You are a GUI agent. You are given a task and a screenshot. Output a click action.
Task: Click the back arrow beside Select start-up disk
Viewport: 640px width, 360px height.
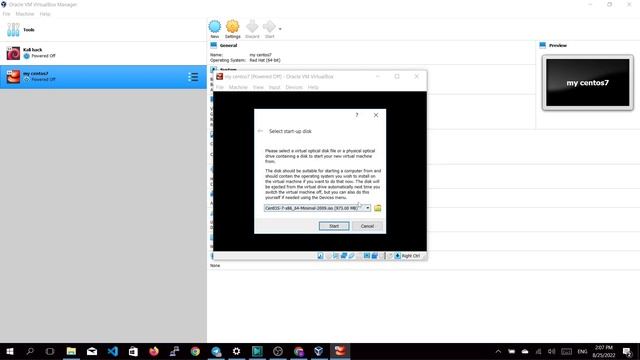pos(260,131)
